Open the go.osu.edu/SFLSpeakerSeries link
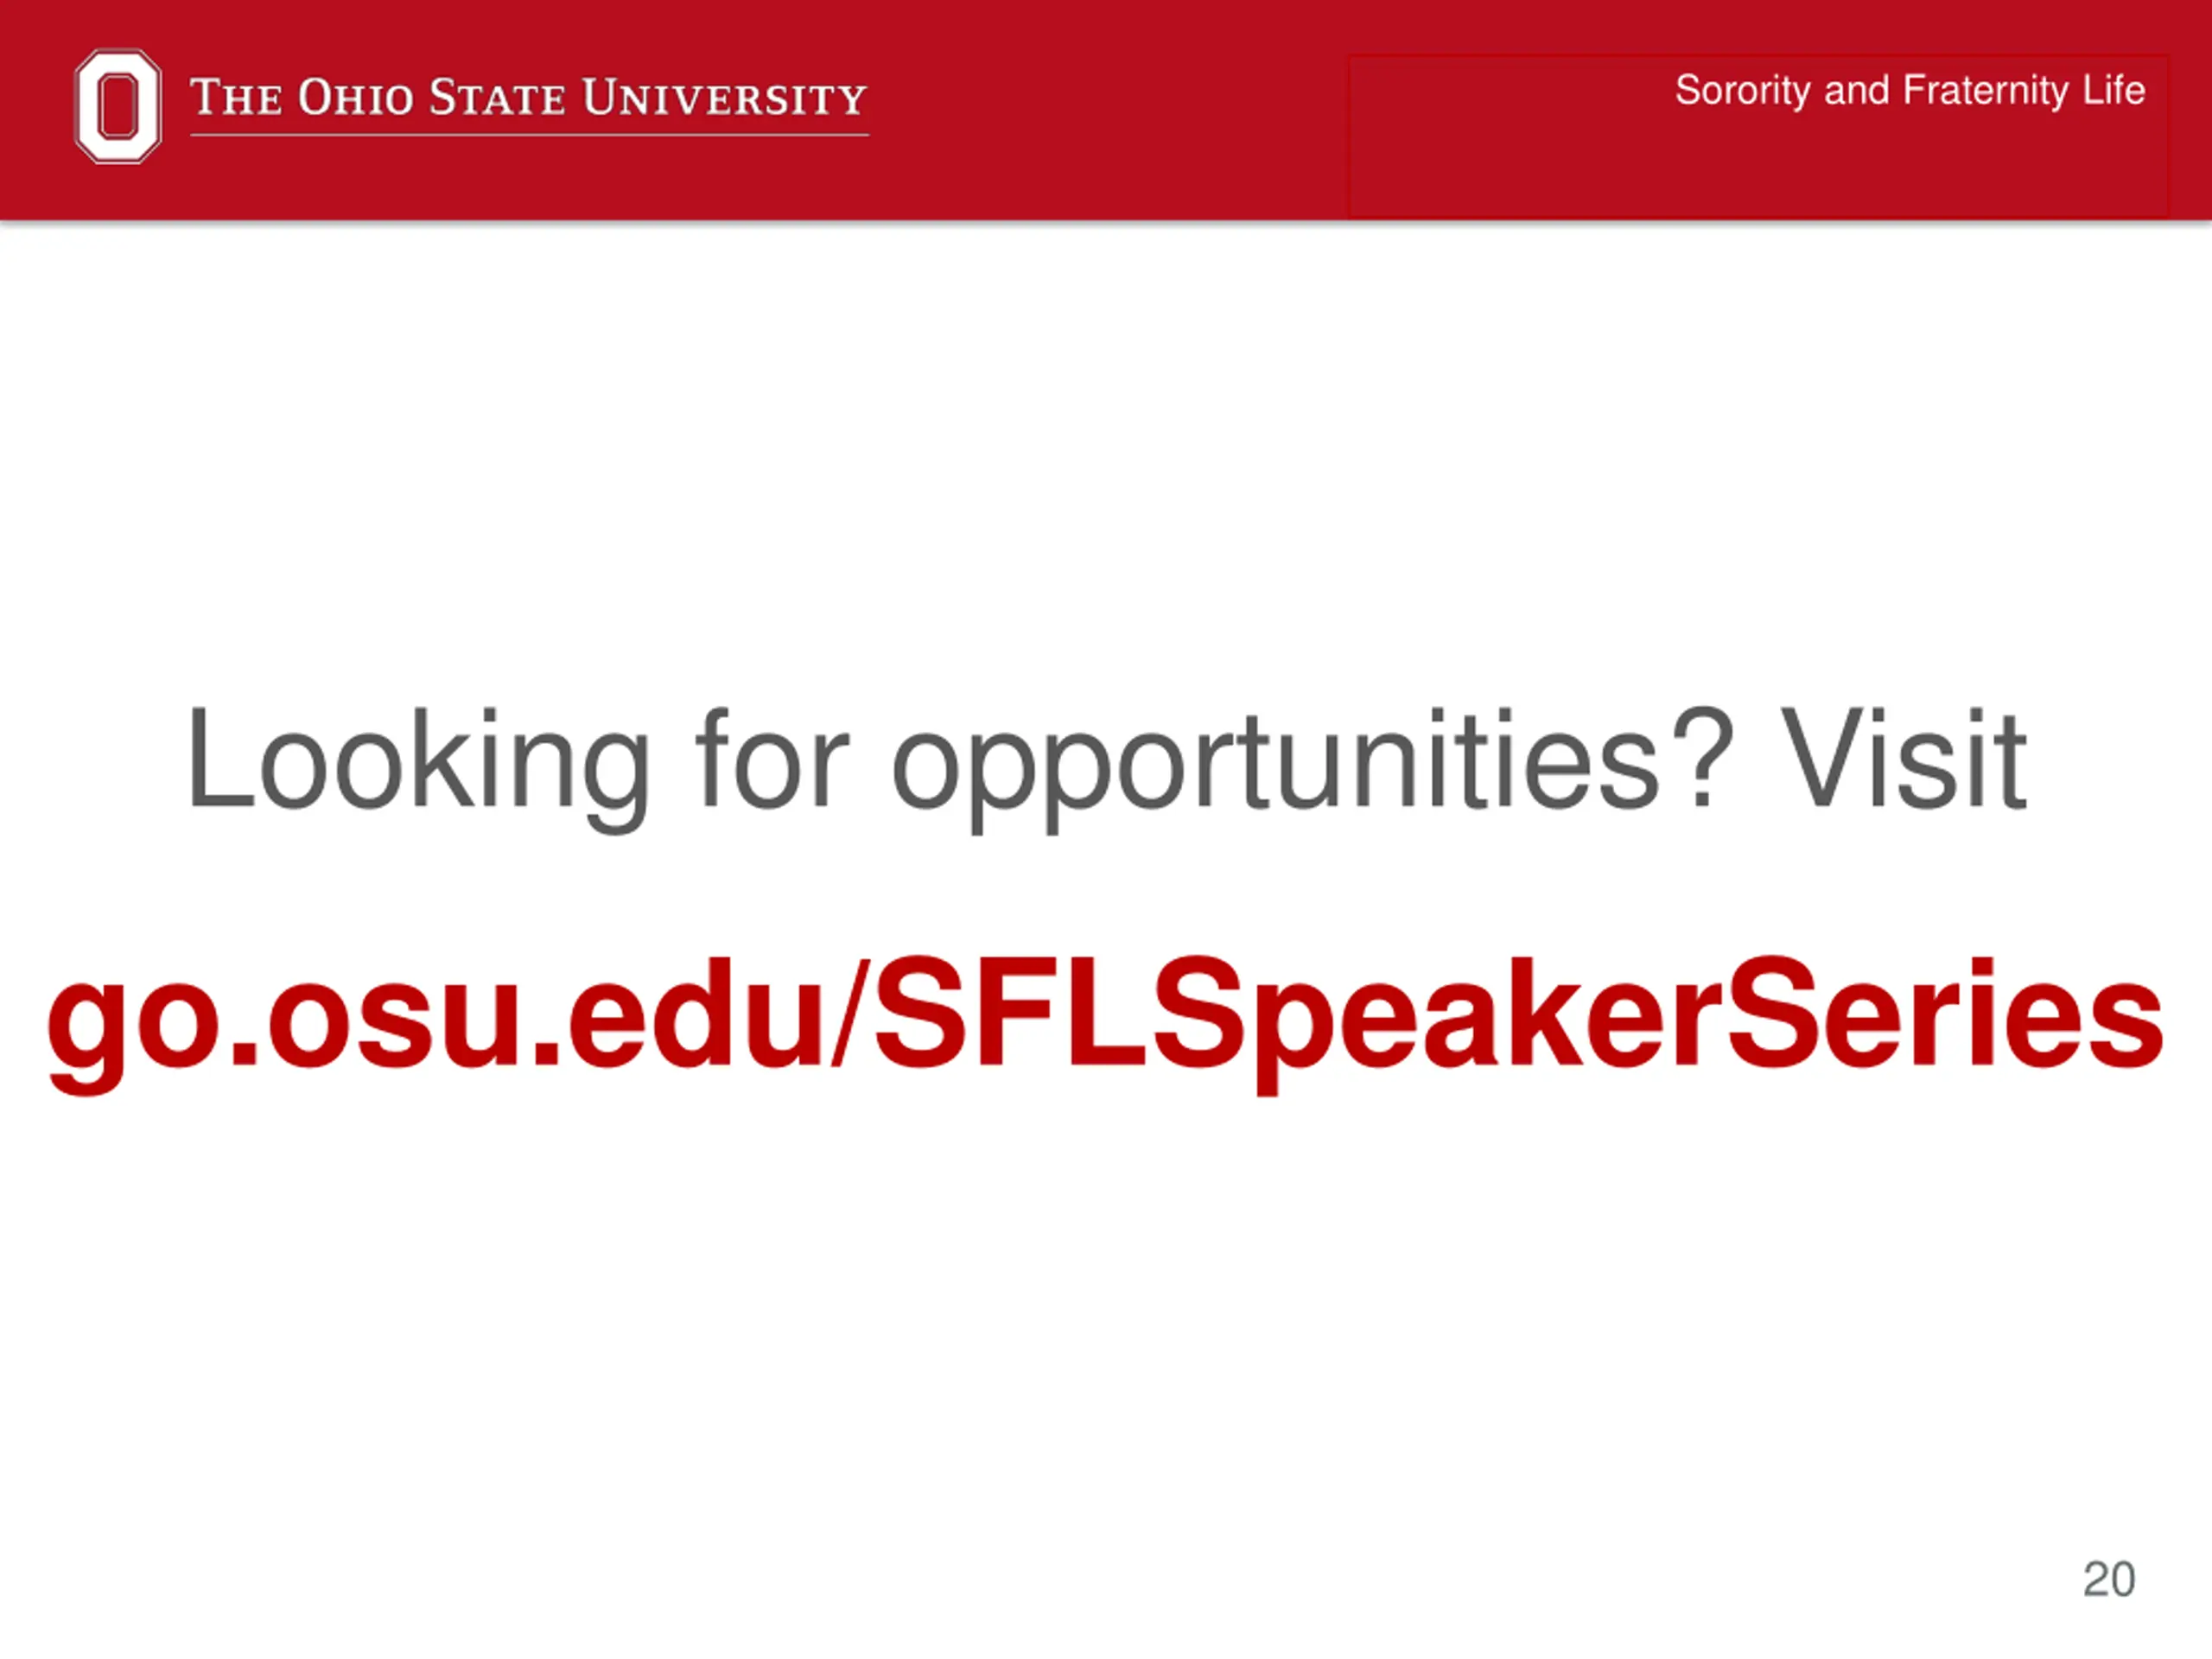This screenshot has height=1659, width=2212. 1105,1019
